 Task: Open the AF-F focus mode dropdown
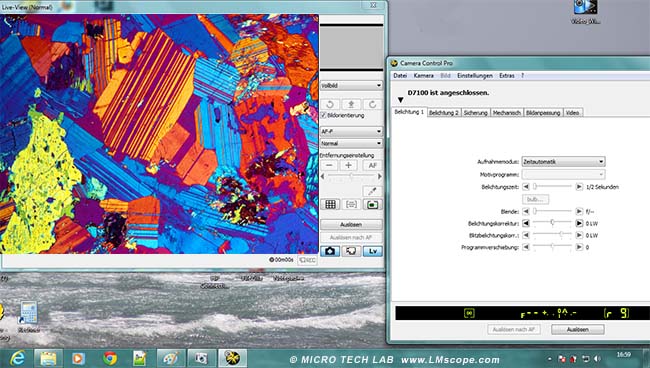click(x=351, y=131)
